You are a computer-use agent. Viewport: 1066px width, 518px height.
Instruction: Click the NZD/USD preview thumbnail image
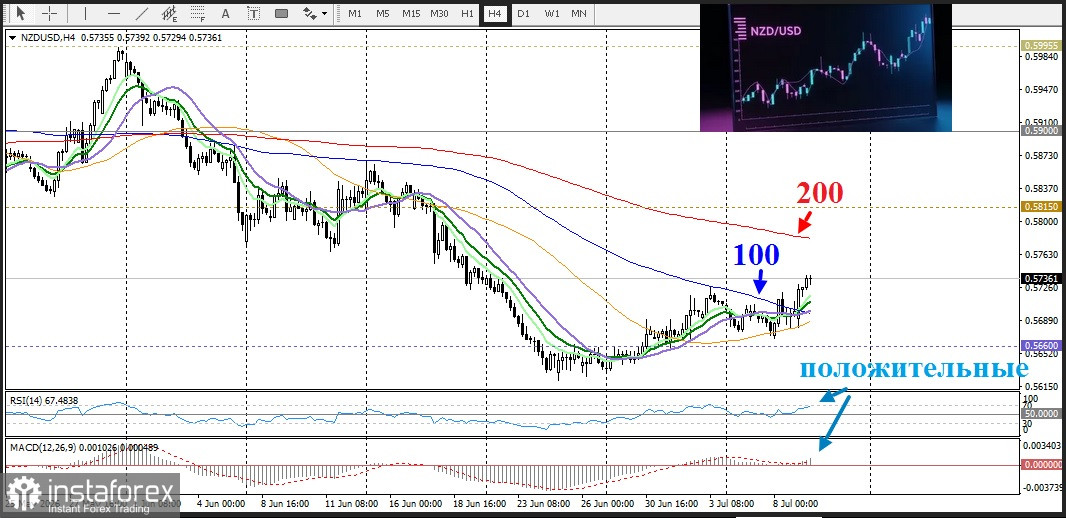[x=825, y=67]
